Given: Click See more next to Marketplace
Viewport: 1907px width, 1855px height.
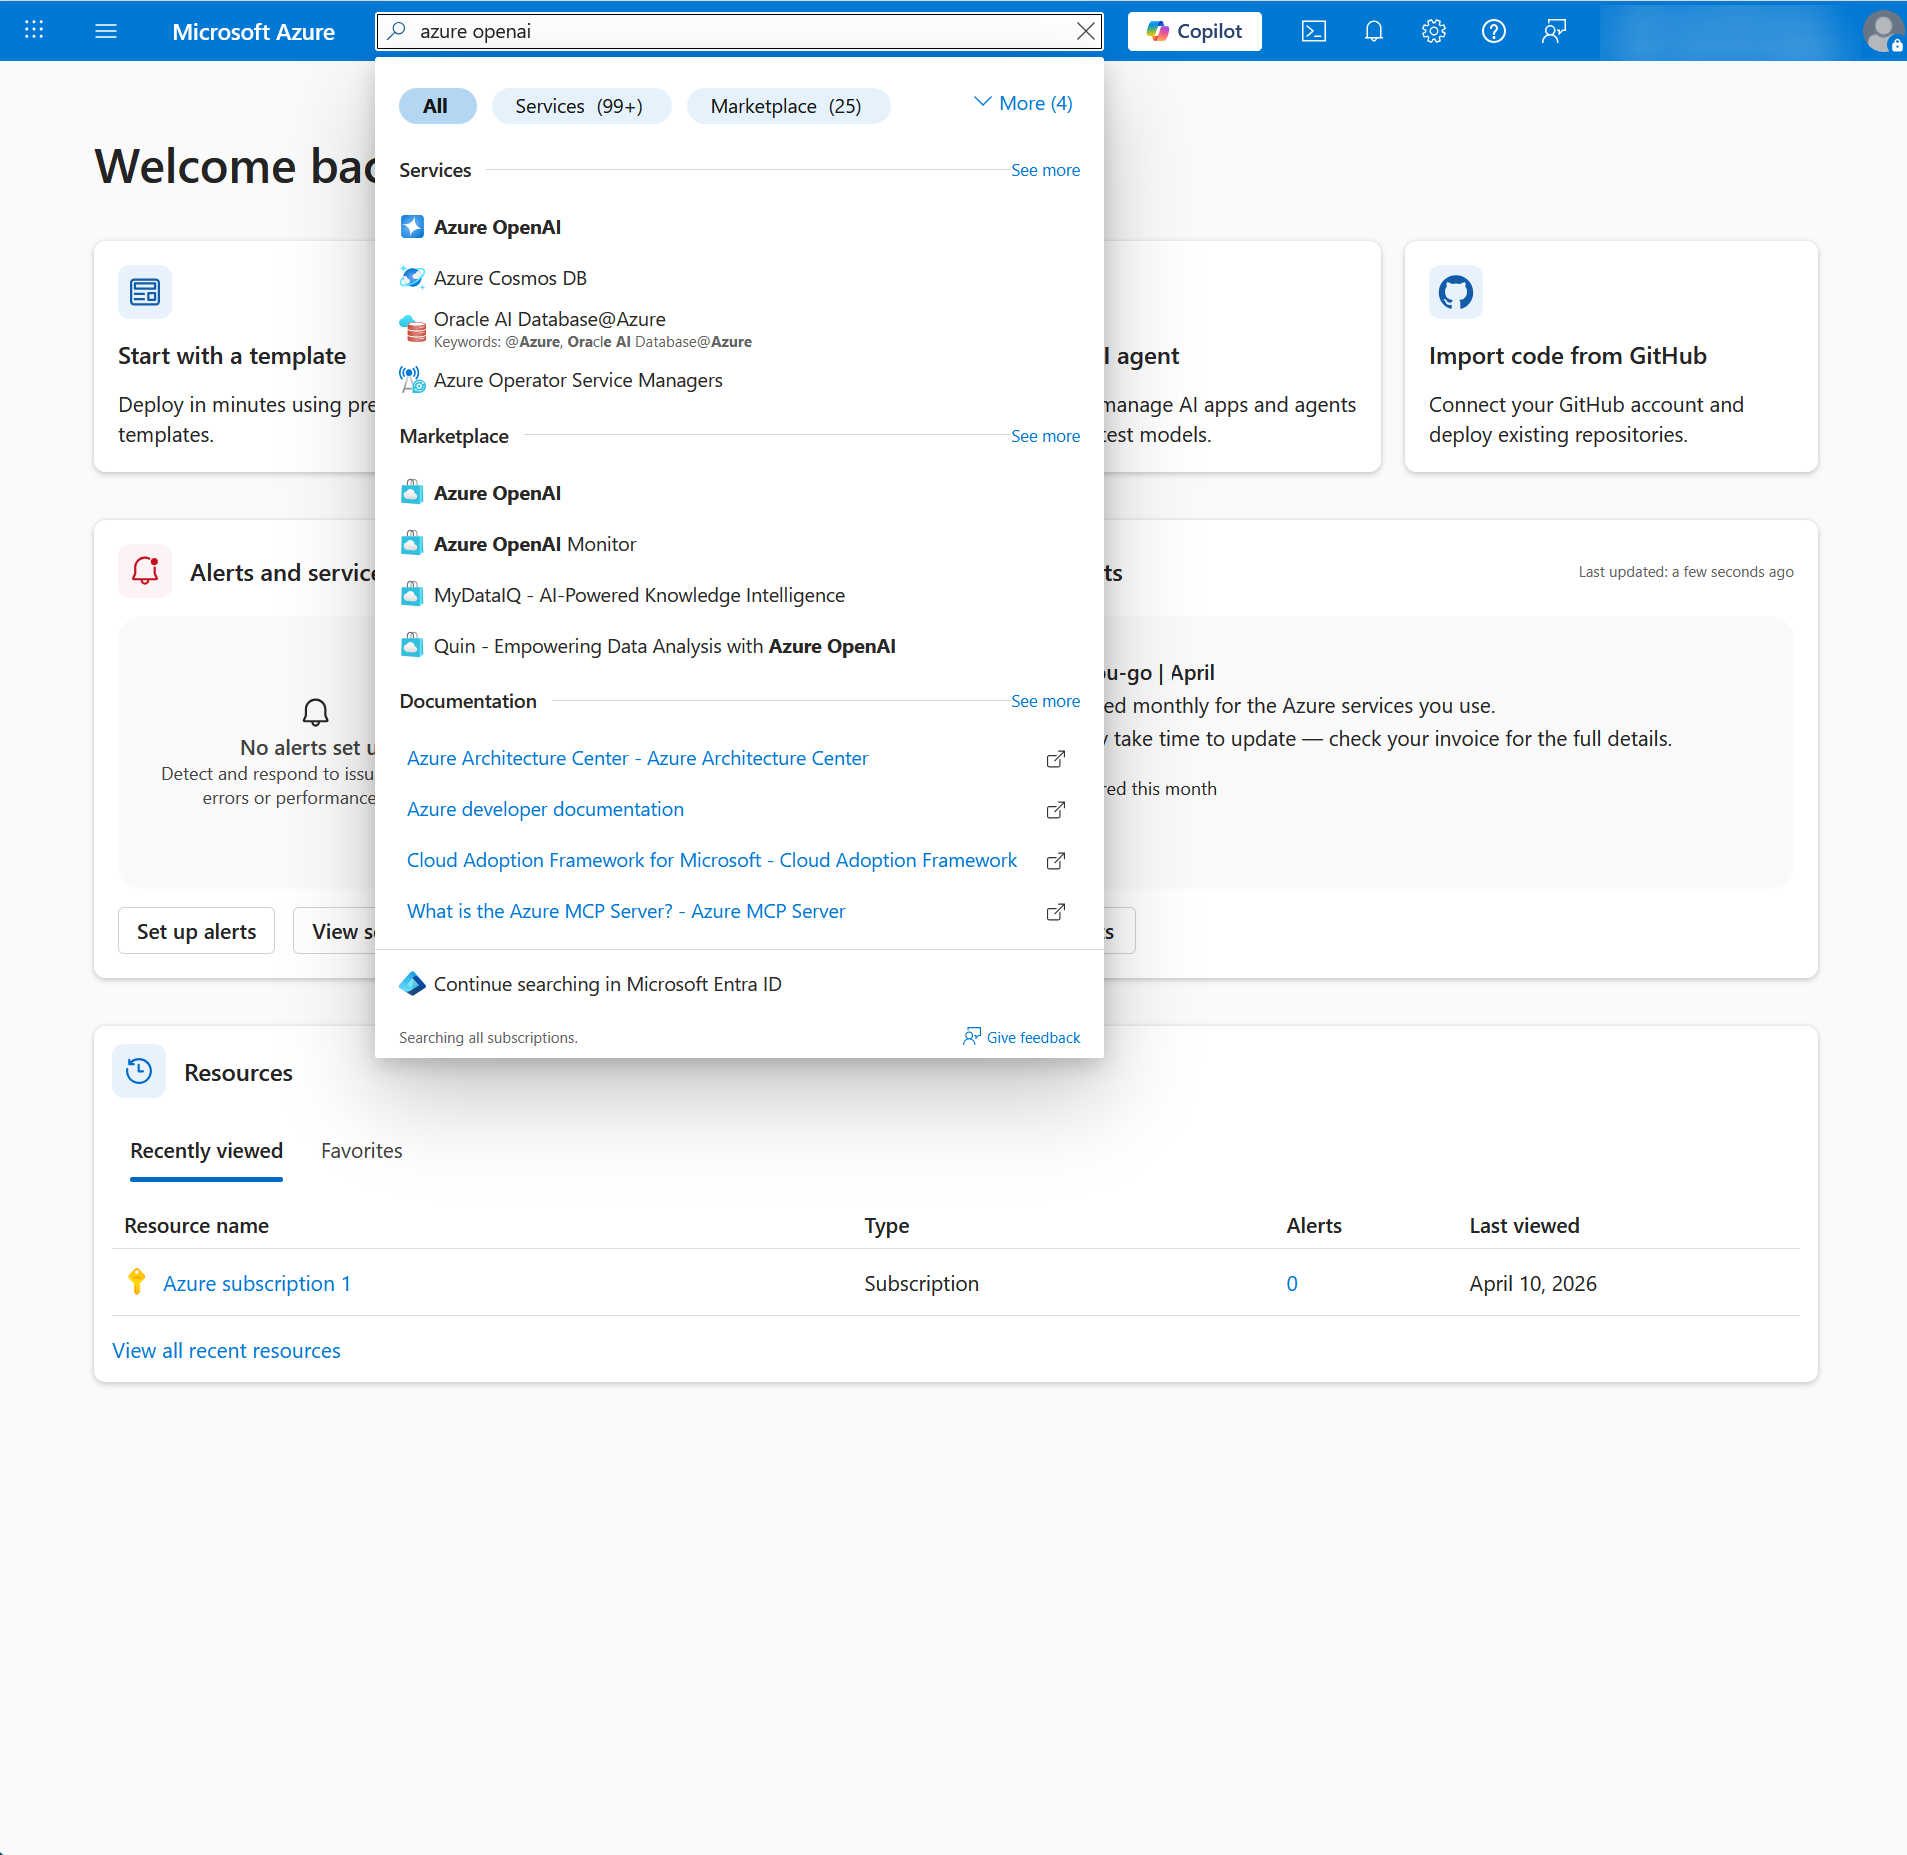Looking at the screenshot, I should pyautogui.click(x=1045, y=436).
